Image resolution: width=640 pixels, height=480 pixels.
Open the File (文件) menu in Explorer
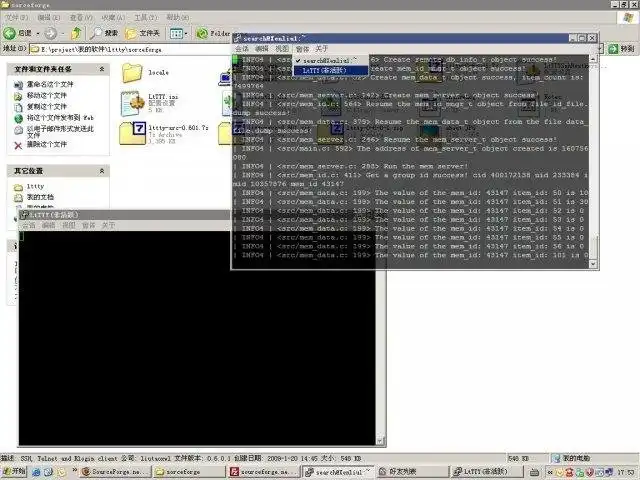16,18
